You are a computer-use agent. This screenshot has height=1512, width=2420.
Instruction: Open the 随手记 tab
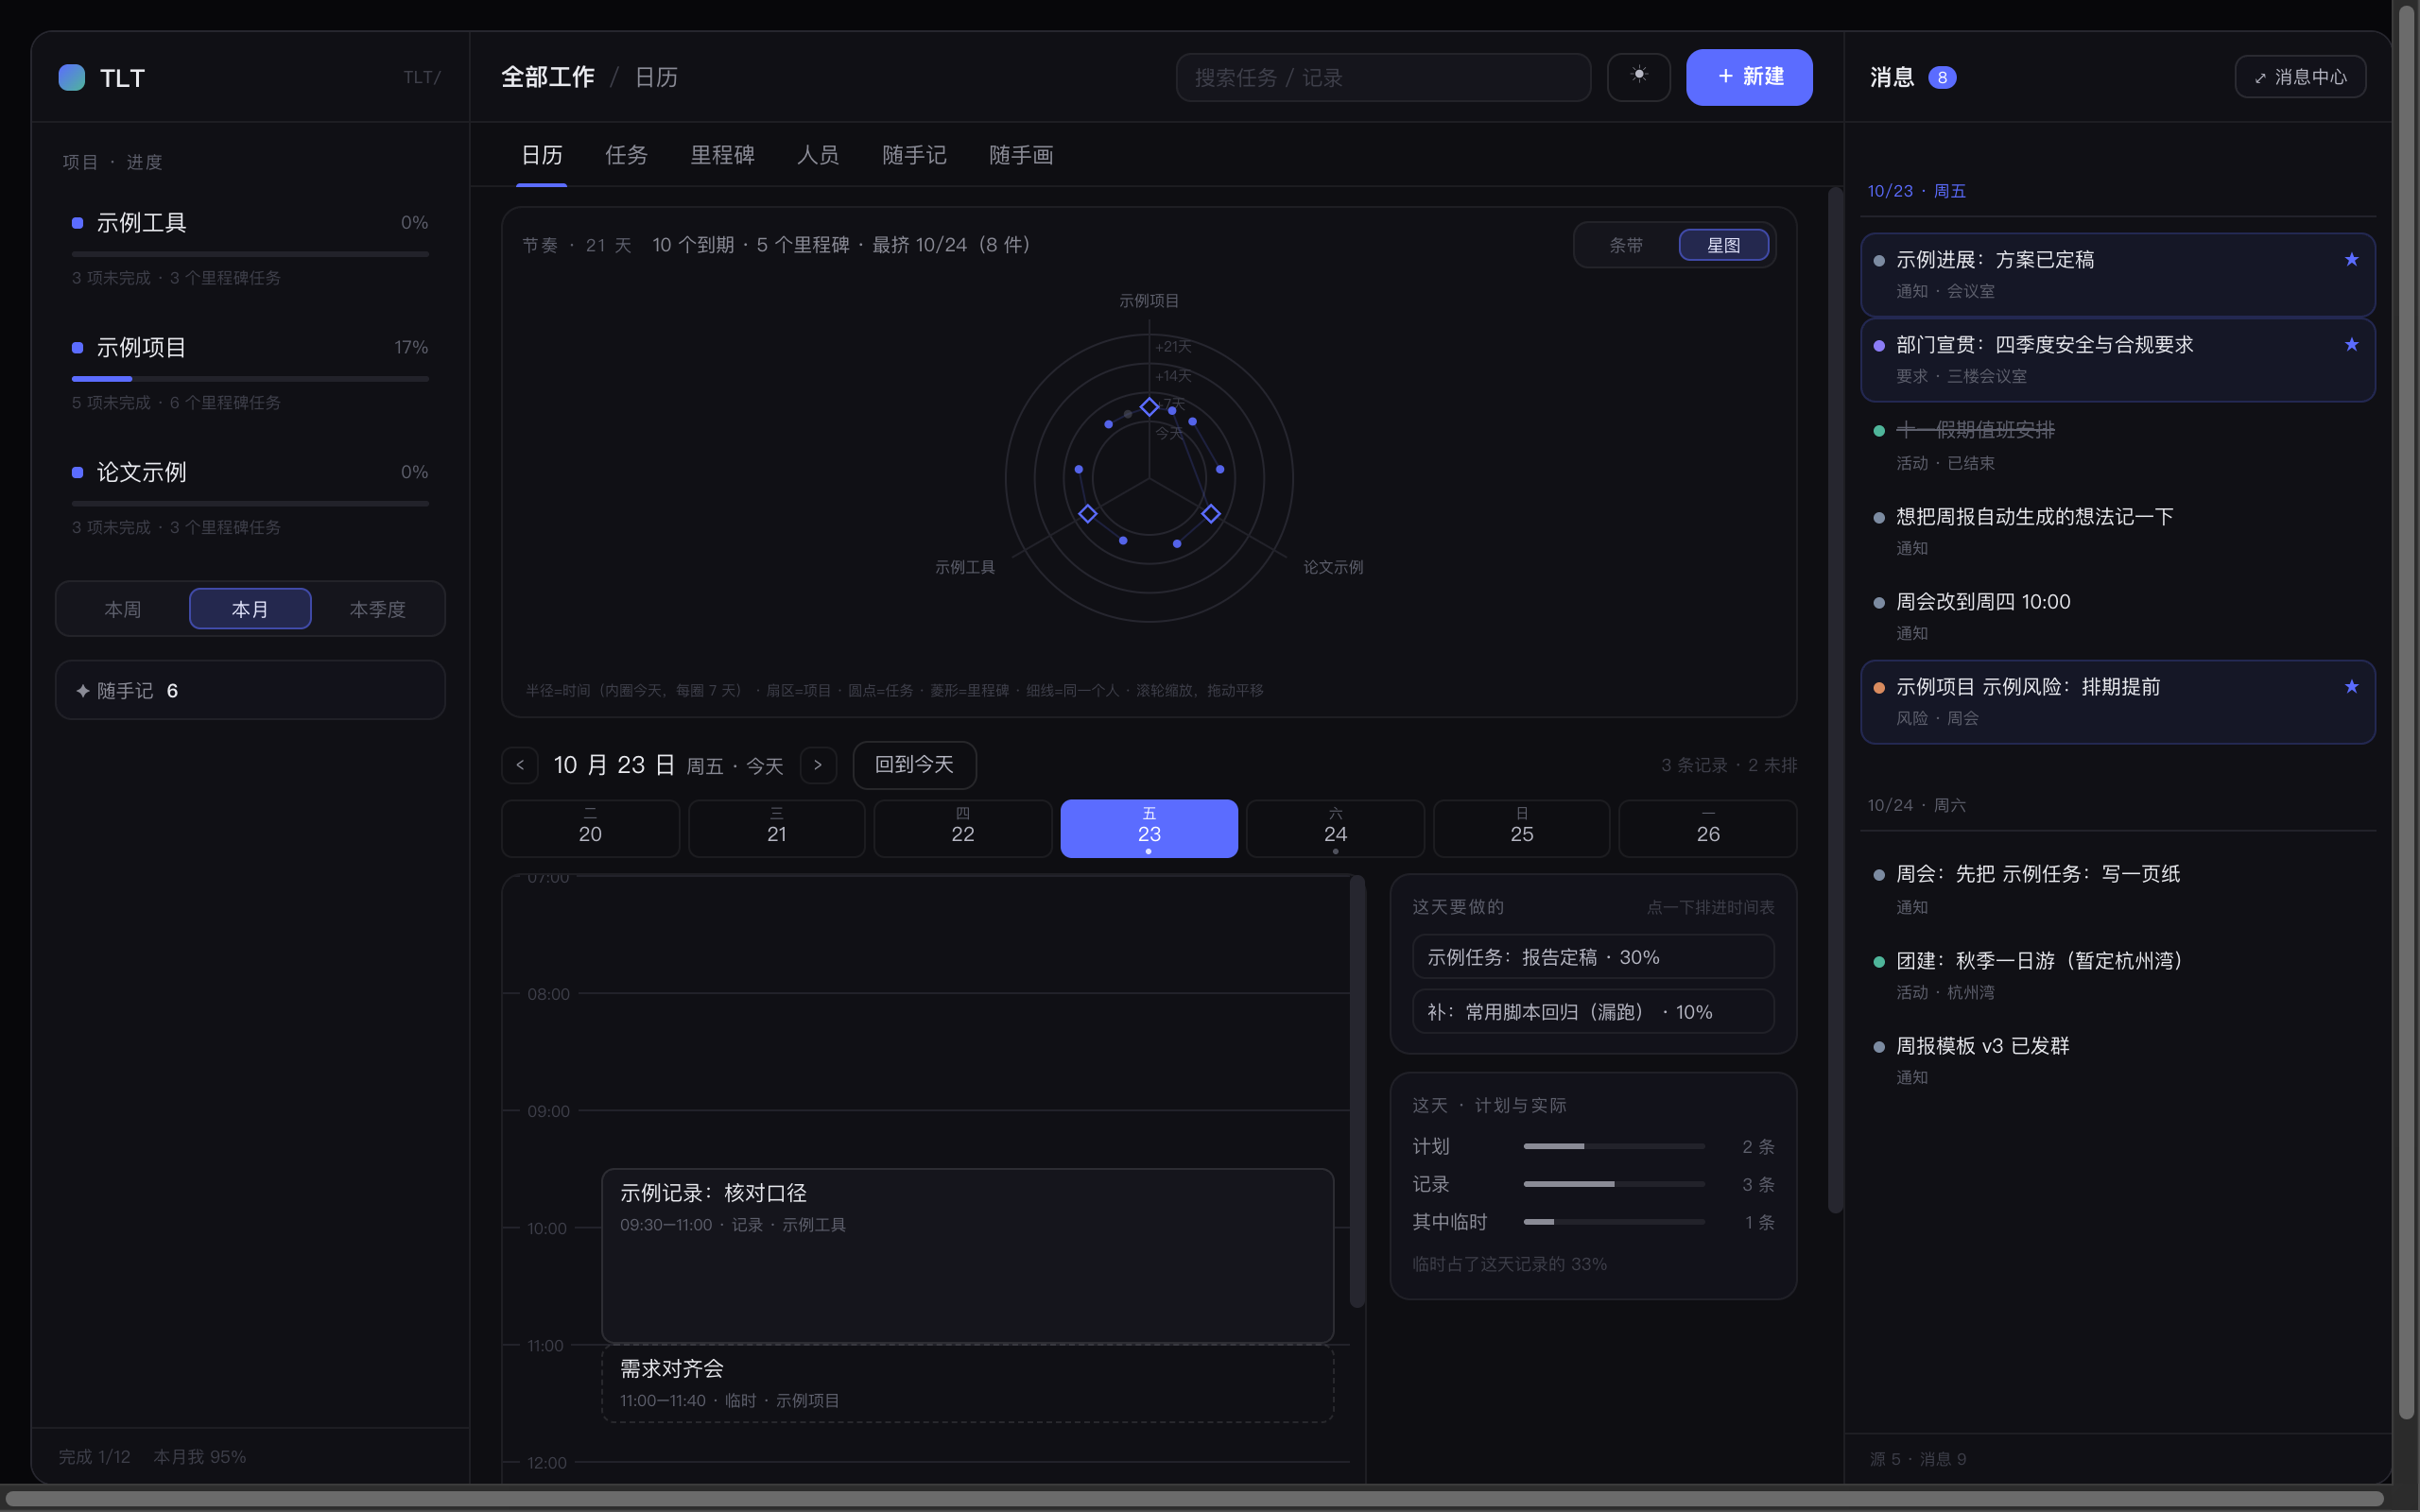(914, 155)
